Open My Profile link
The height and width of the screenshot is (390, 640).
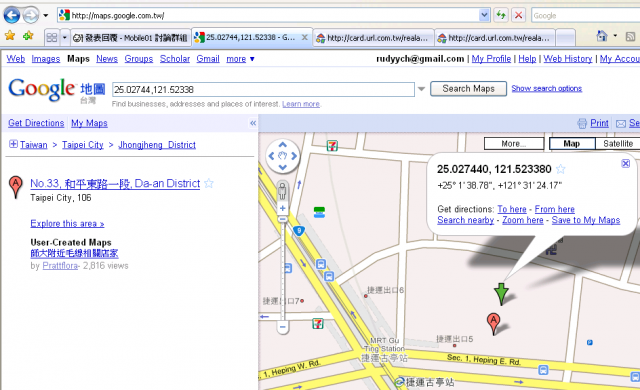coord(491,59)
